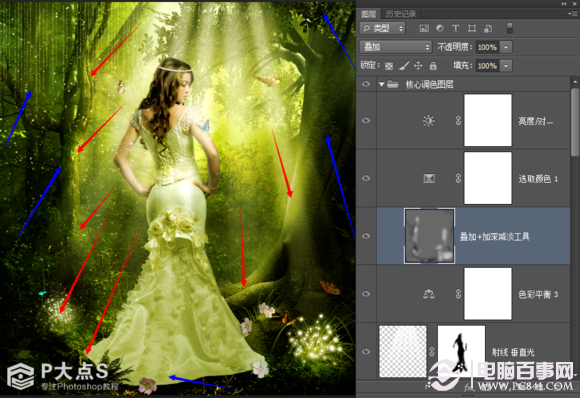Select the 核心调色图层 folder icon

click(392, 85)
